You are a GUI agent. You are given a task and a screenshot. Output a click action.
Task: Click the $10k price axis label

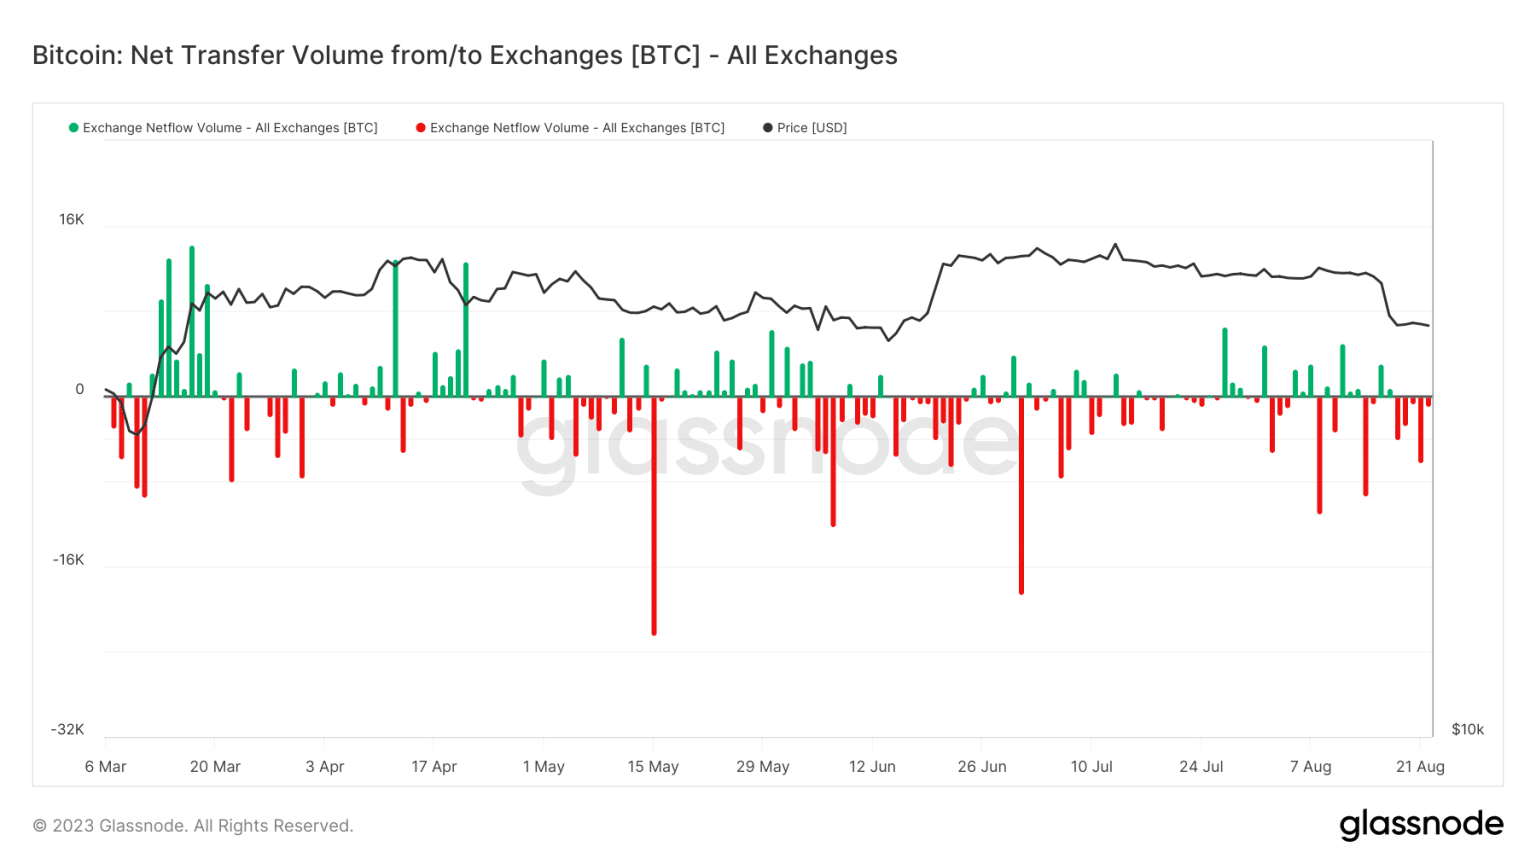tap(1467, 730)
